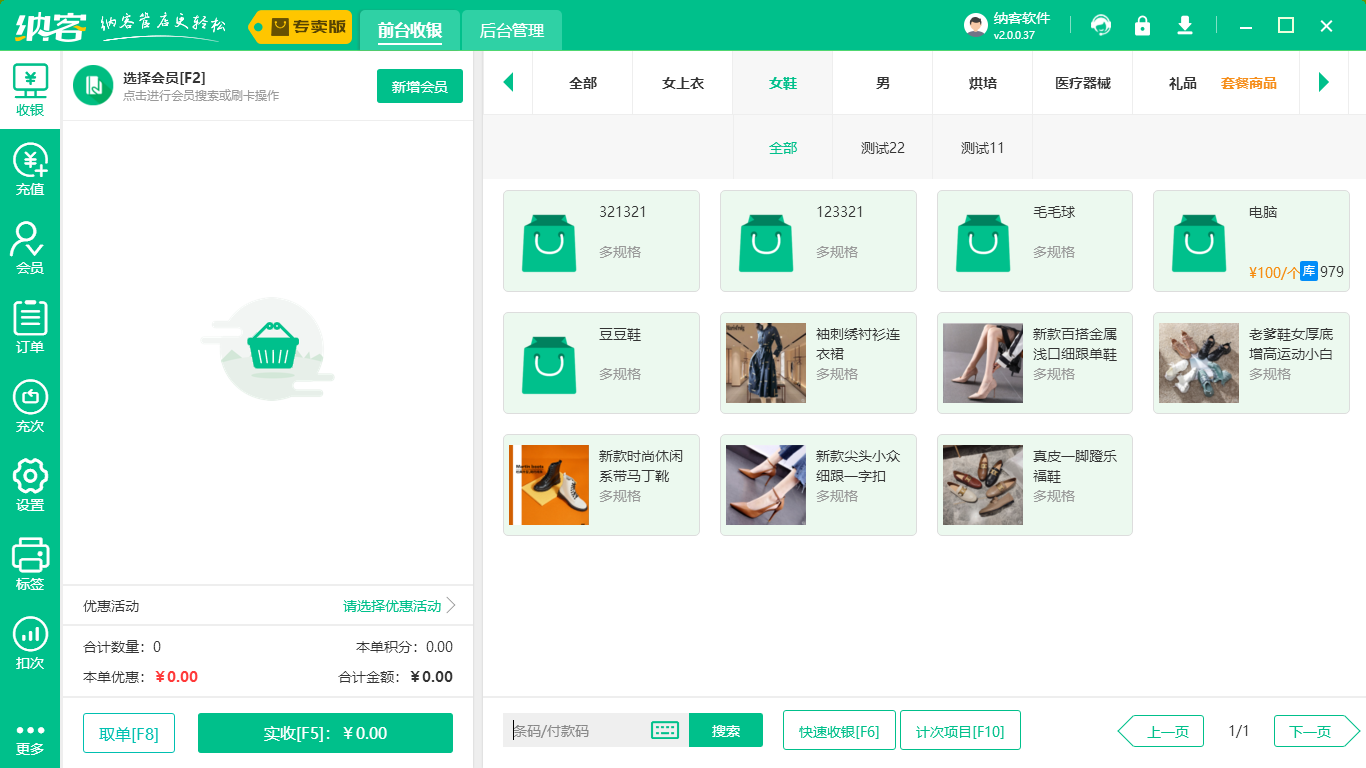Switch to the 后台管理 tab
1366x768 pixels.
[510, 31]
